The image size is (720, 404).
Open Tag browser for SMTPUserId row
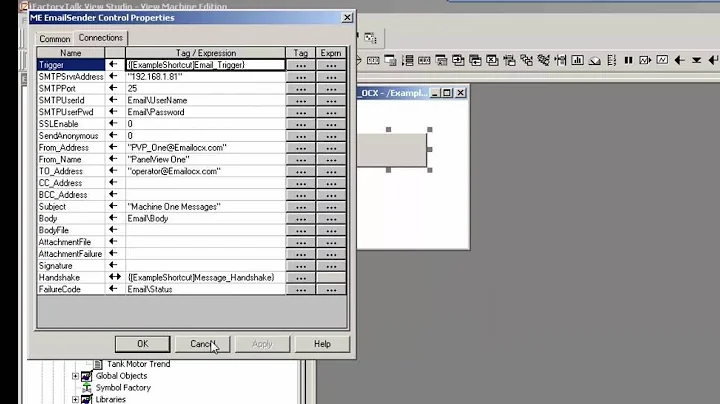[301, 101]
